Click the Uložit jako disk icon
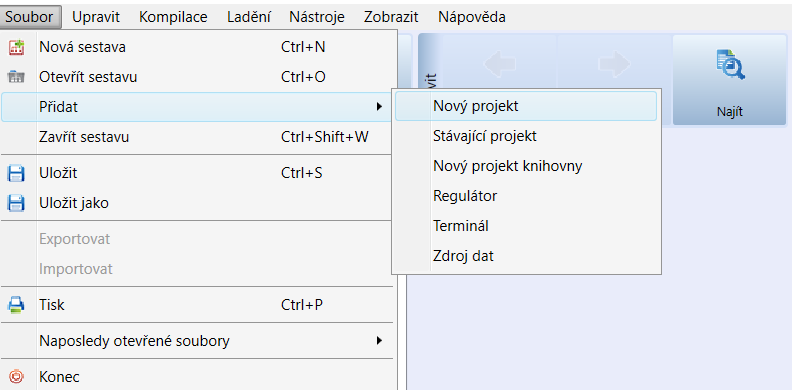The height and width of the screenshot is (390, 792). tap(16, 203)
